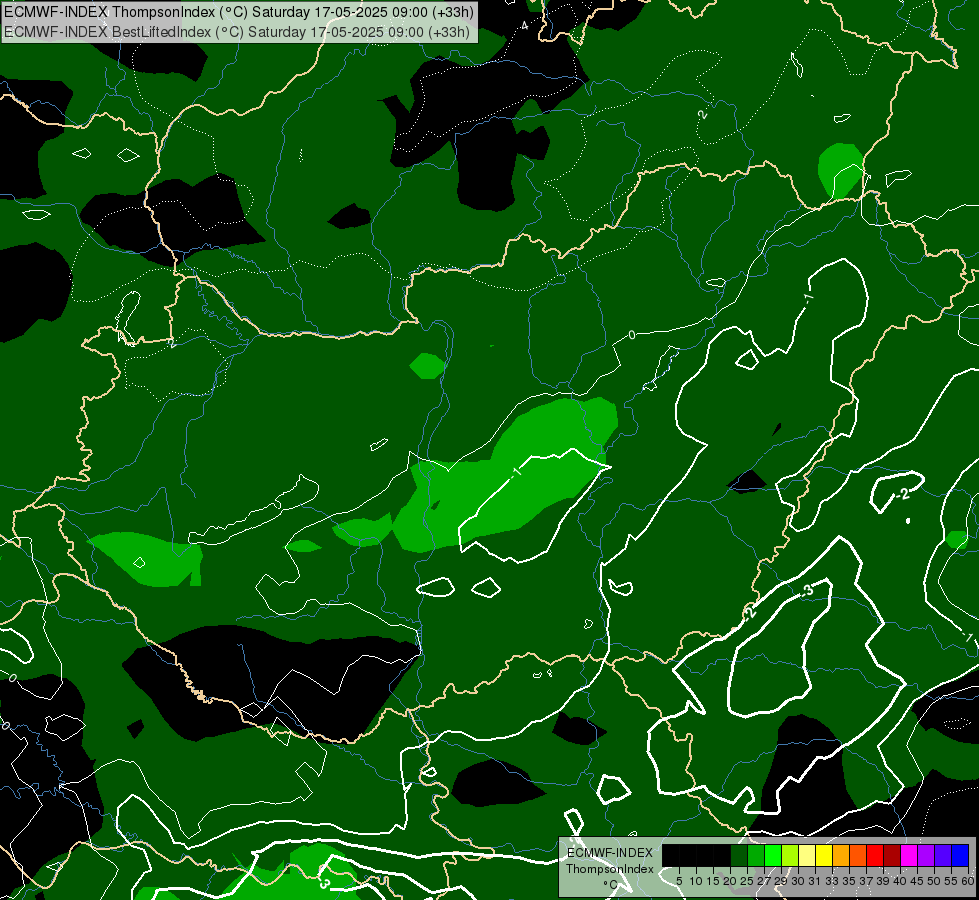979x900 pixels.
Task: Click the legend scale value '60'
Action: (968, 881)
